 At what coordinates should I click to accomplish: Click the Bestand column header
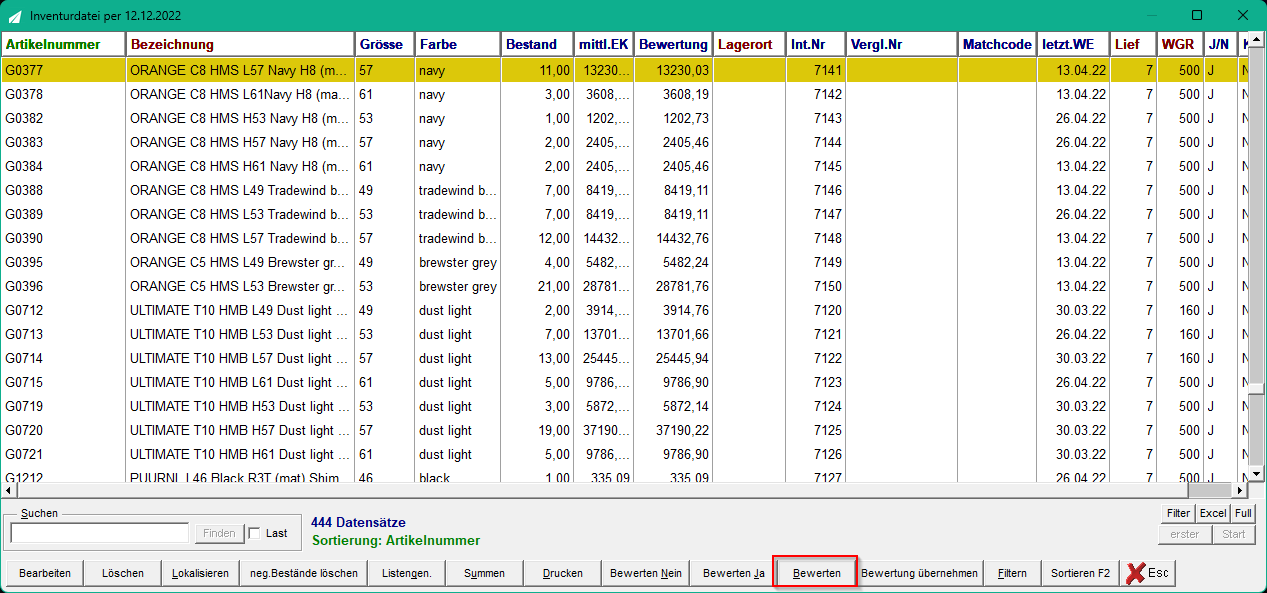537,45
